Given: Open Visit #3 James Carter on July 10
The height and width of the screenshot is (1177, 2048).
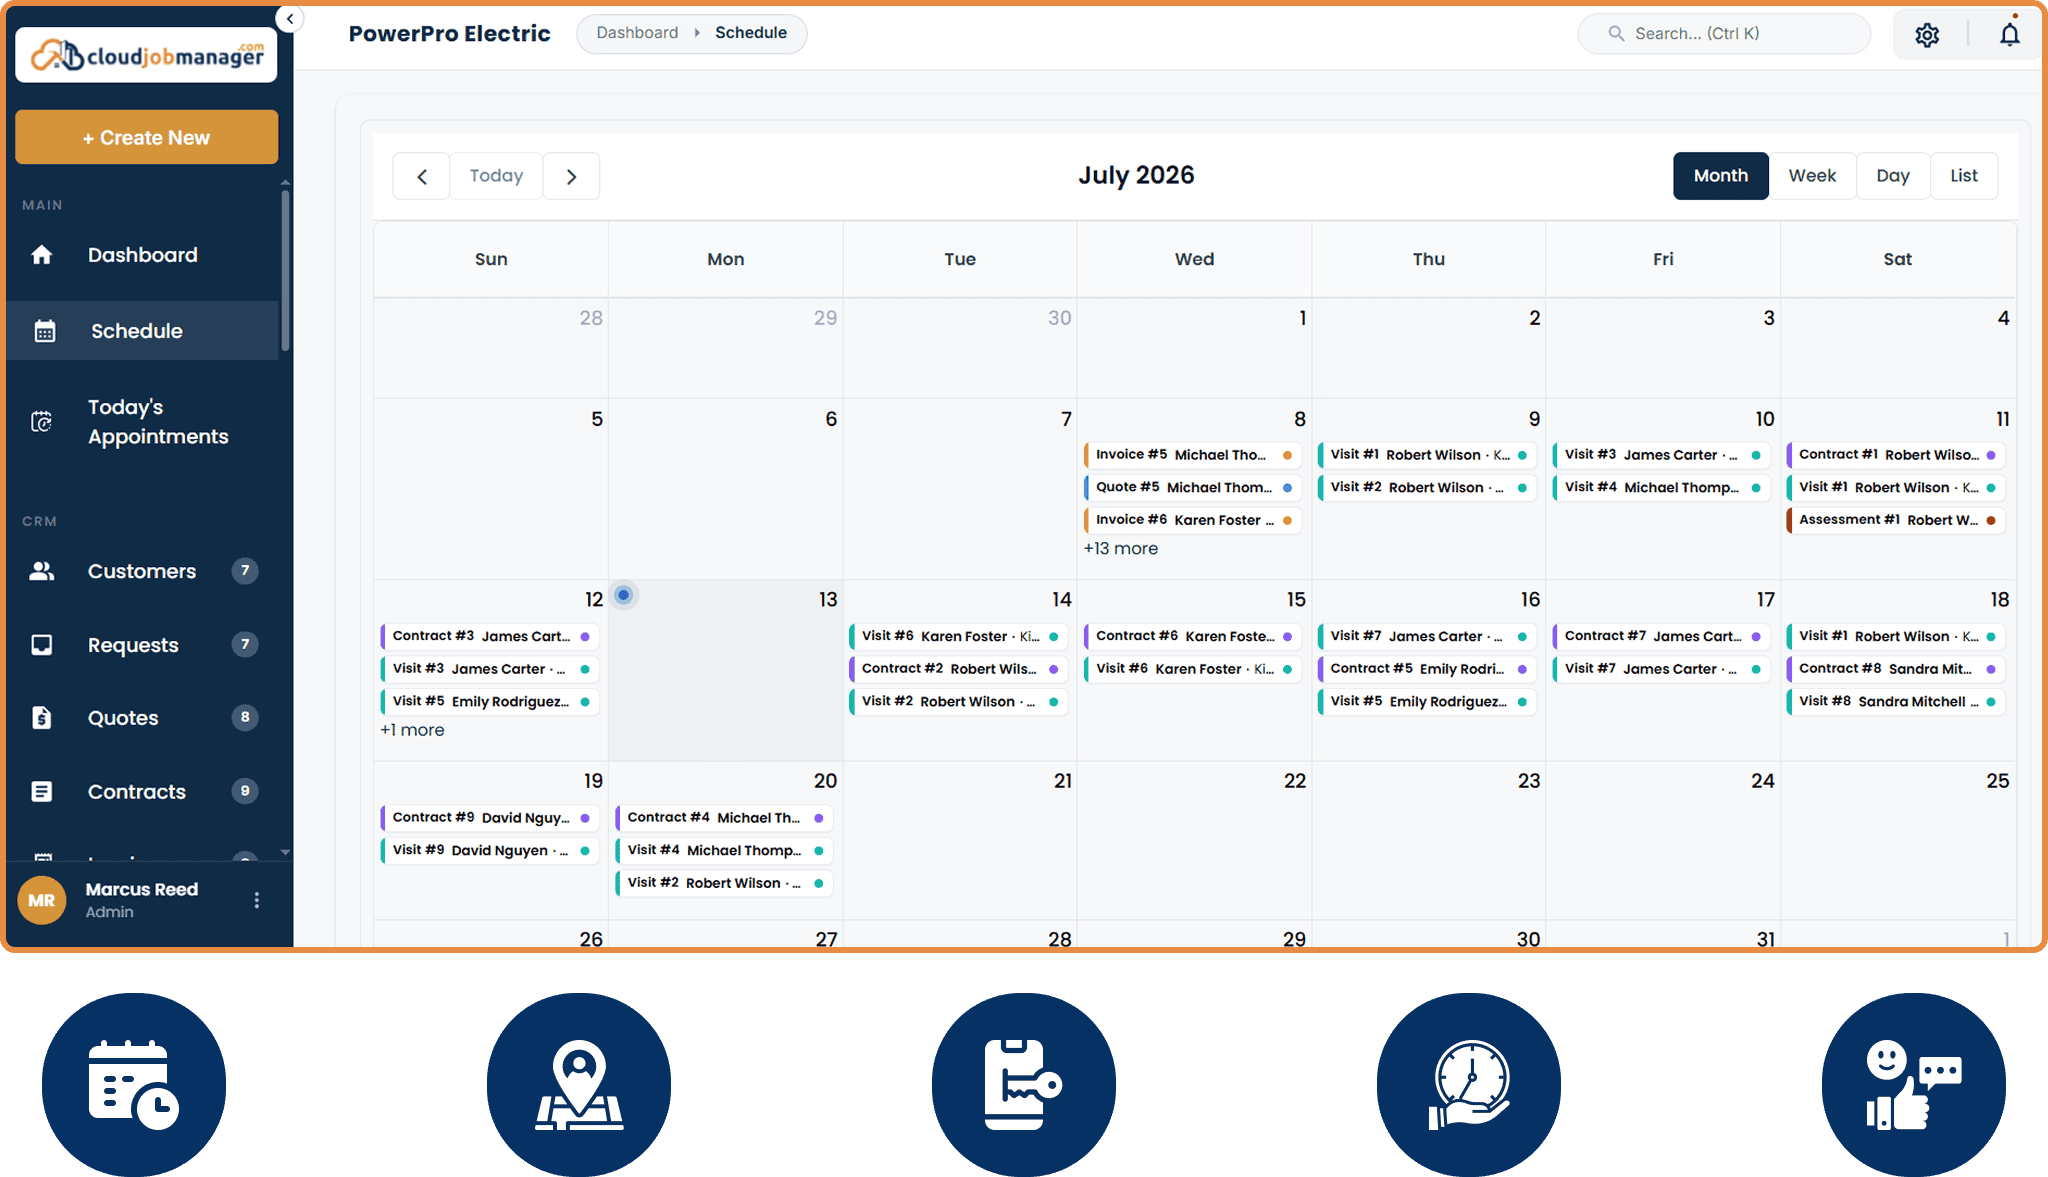Looking at the screenshot, I should click(1662, 455).
